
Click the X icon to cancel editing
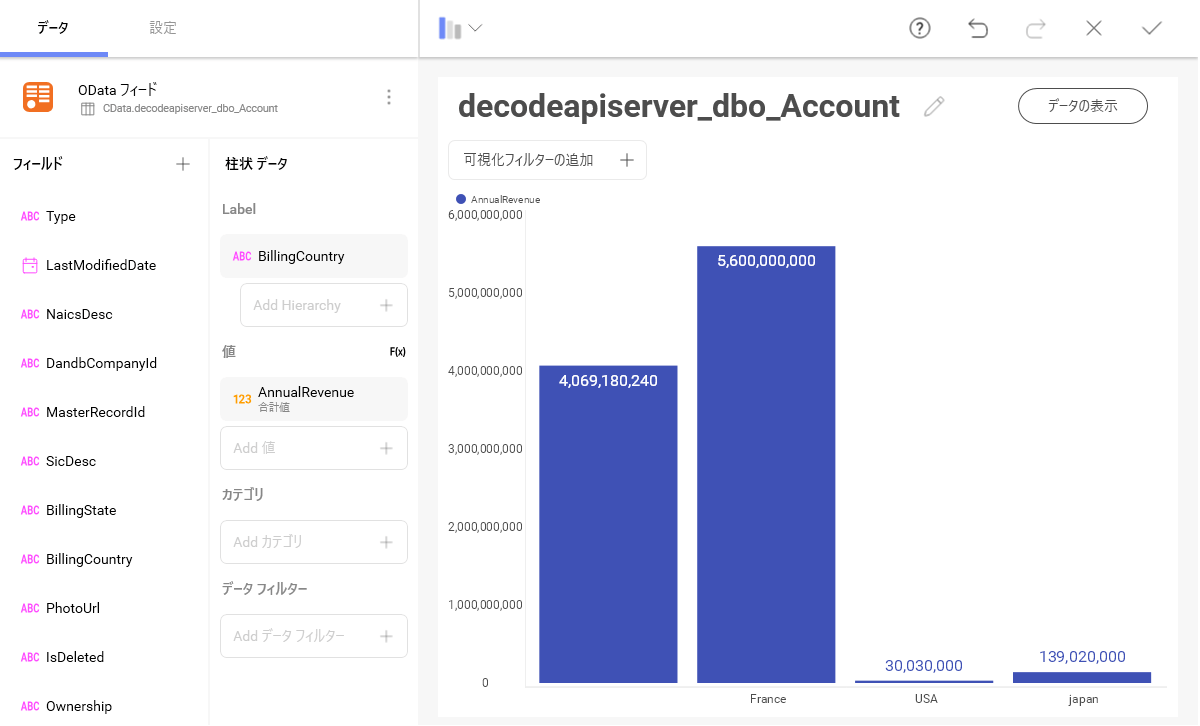coord(1093,29)
